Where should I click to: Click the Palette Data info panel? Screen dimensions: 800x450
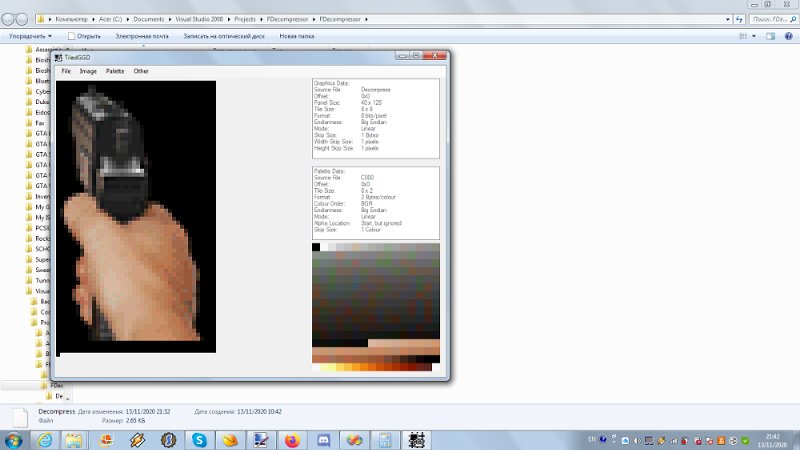(376, 203)
